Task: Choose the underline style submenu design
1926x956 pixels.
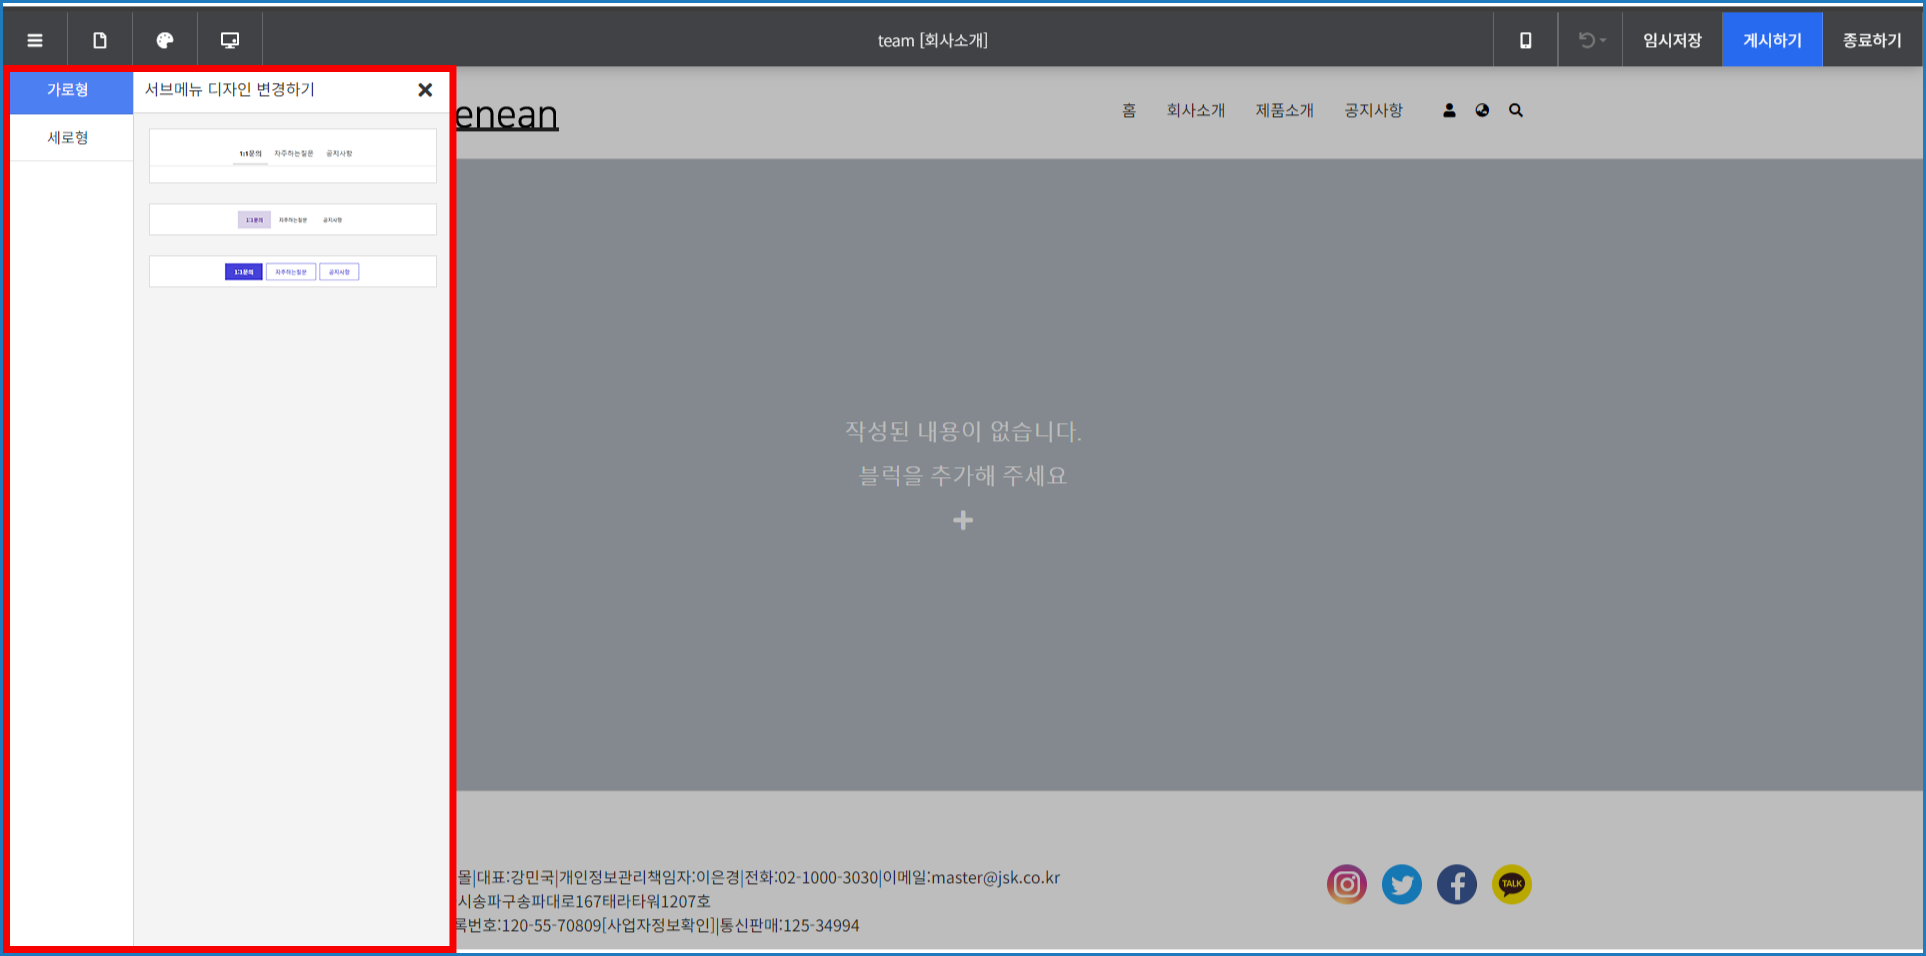Action: coord(293,155)
